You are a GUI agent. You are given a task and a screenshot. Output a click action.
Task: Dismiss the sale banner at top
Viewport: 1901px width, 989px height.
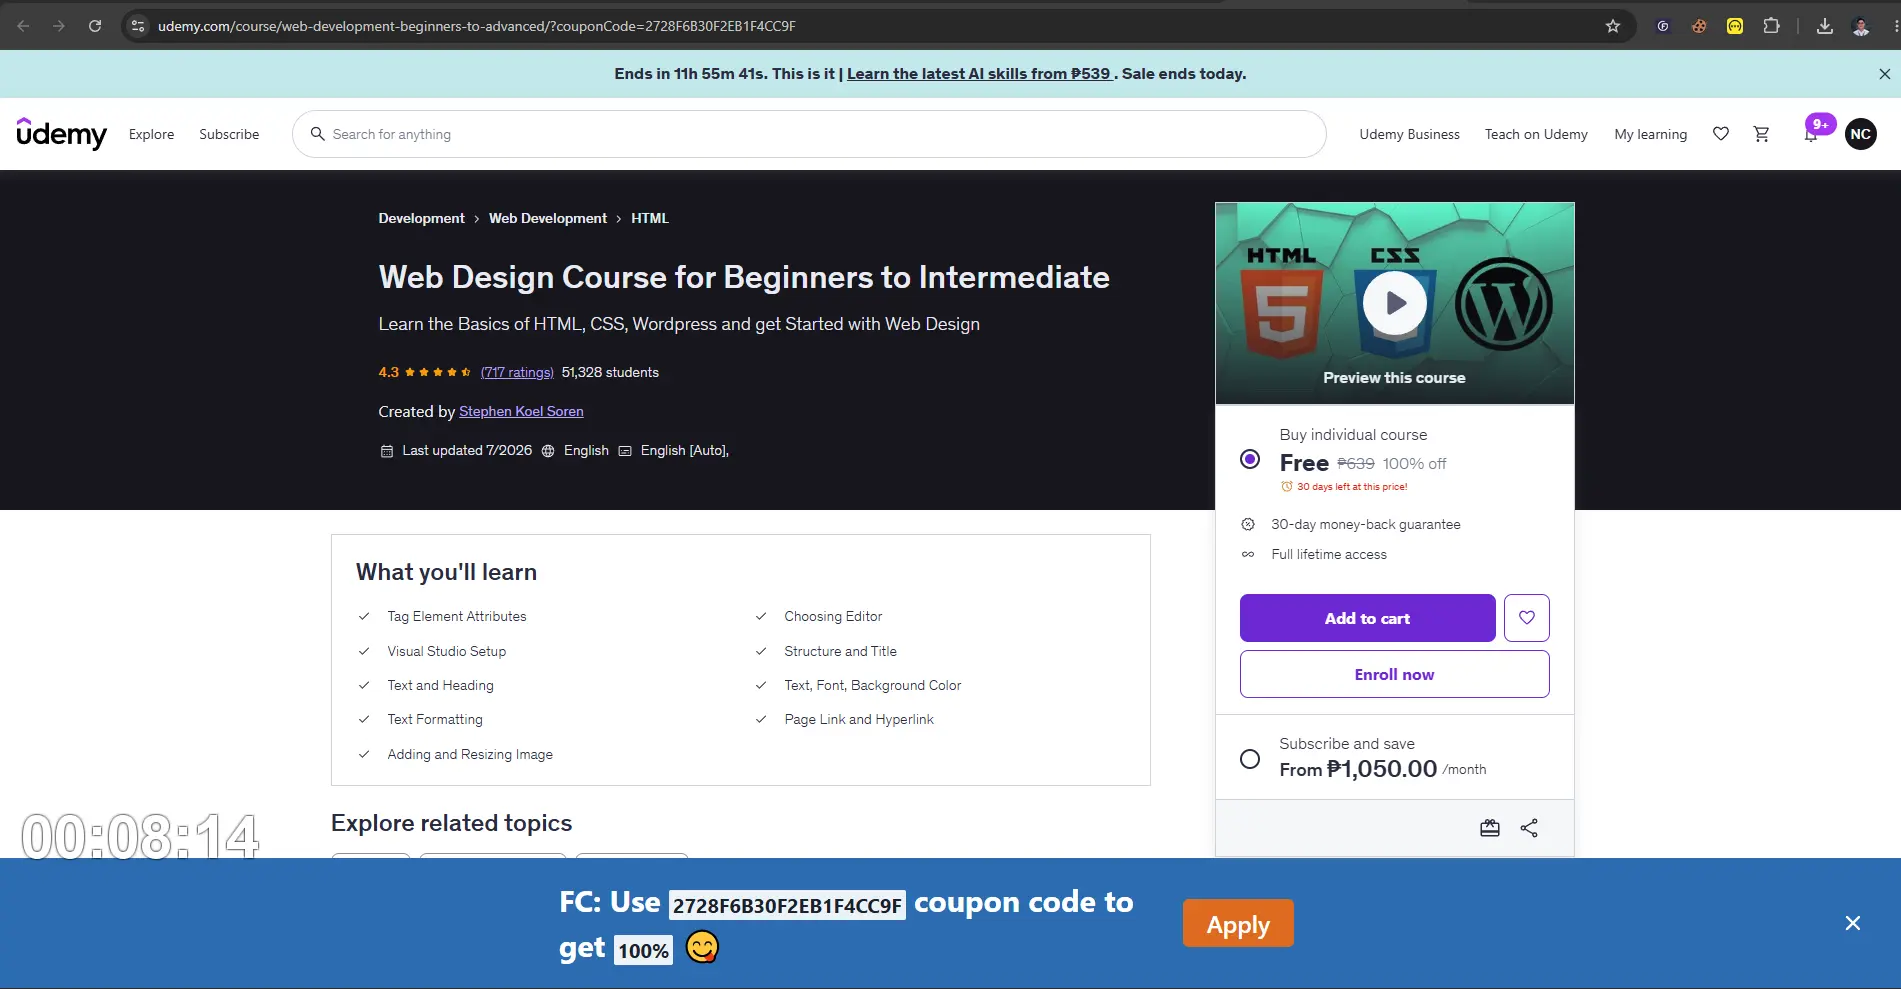(1884, 74)
